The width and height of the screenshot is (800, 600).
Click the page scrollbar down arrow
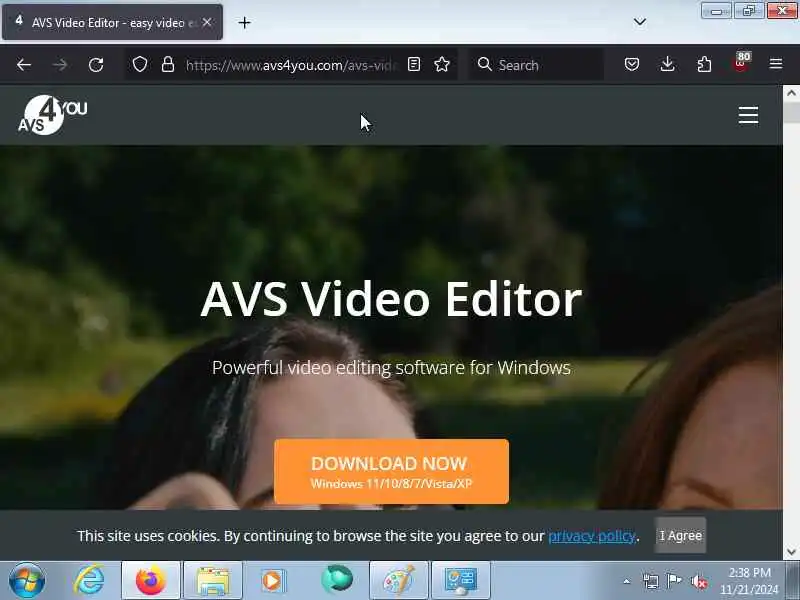pyautogui.click(x=791, y=552)
